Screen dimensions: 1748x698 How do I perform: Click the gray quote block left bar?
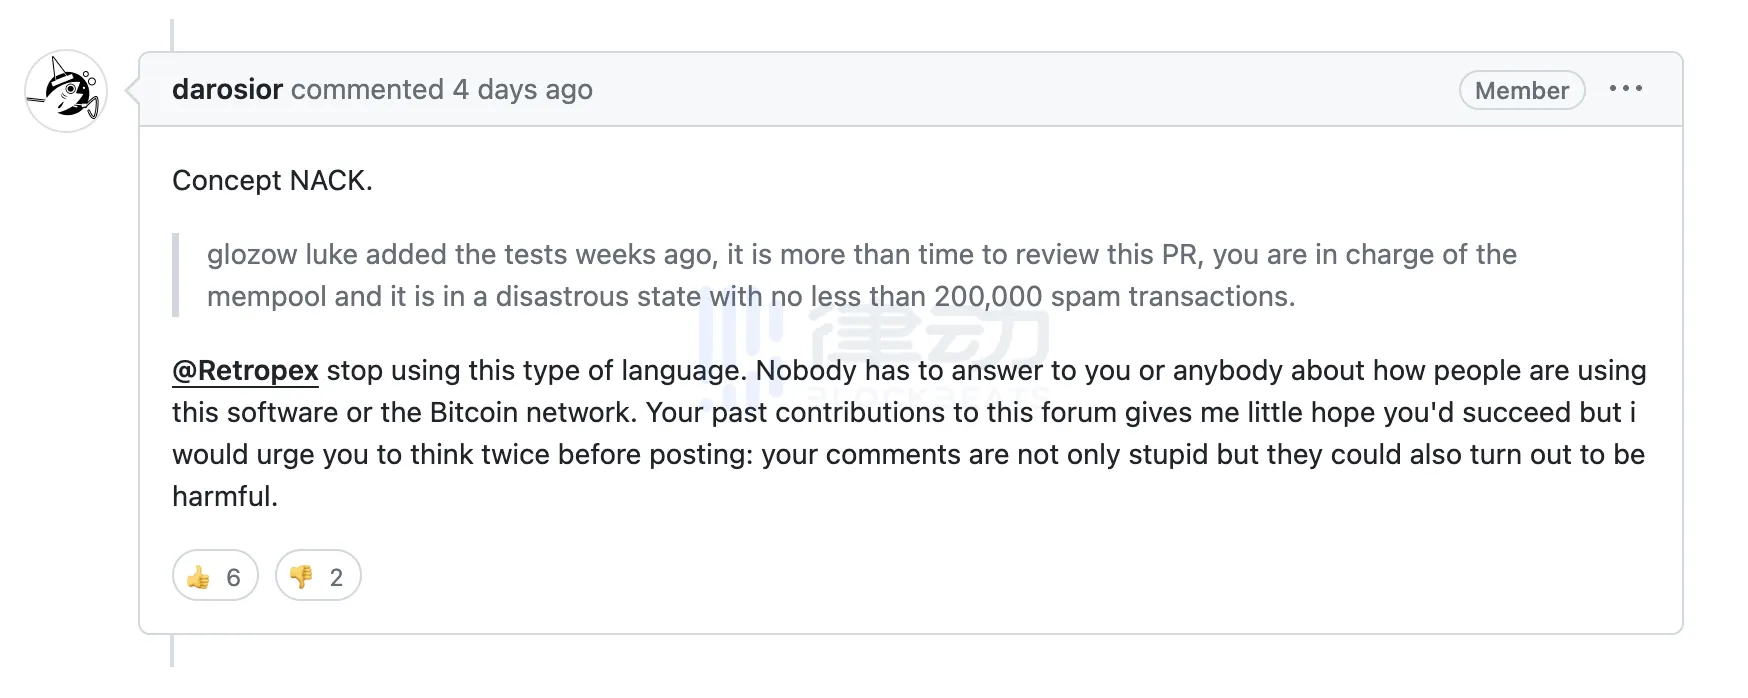click(x=176, y=275)
